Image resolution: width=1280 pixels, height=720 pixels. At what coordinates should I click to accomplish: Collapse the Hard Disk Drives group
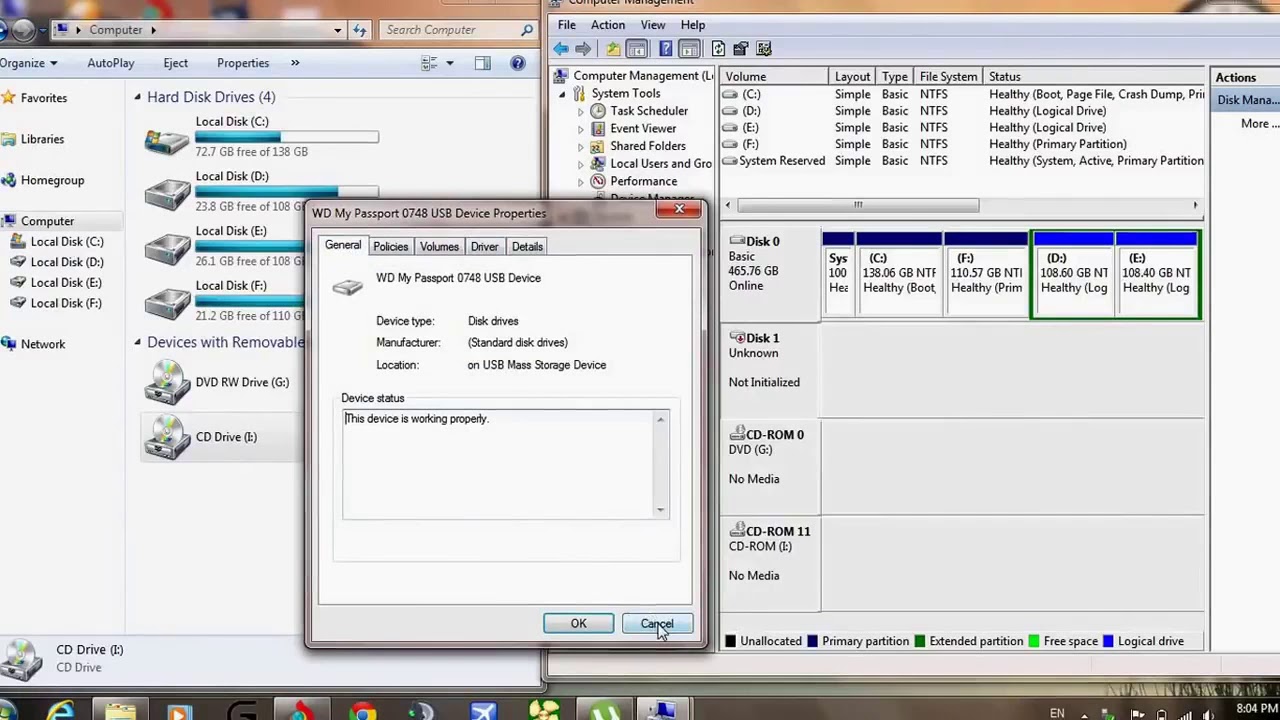[x=138, y=97]
